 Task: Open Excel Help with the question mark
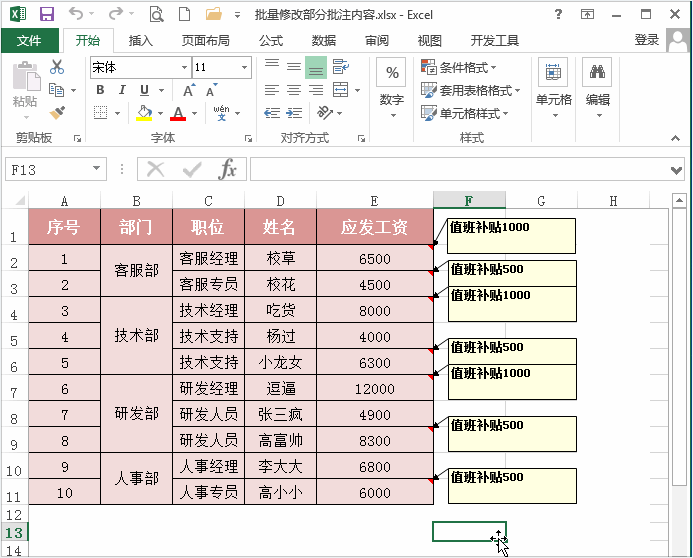(x=559, y=14)
